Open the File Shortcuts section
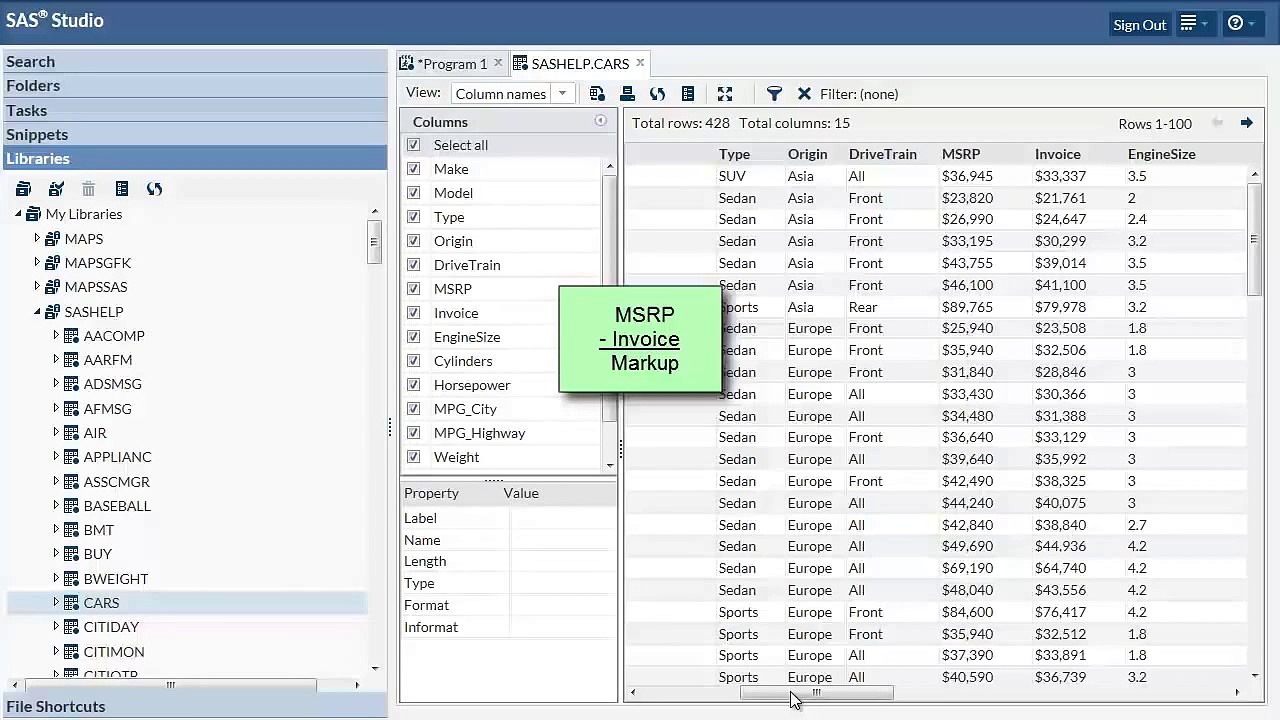 pyautogui.click(x=194, y=706)
